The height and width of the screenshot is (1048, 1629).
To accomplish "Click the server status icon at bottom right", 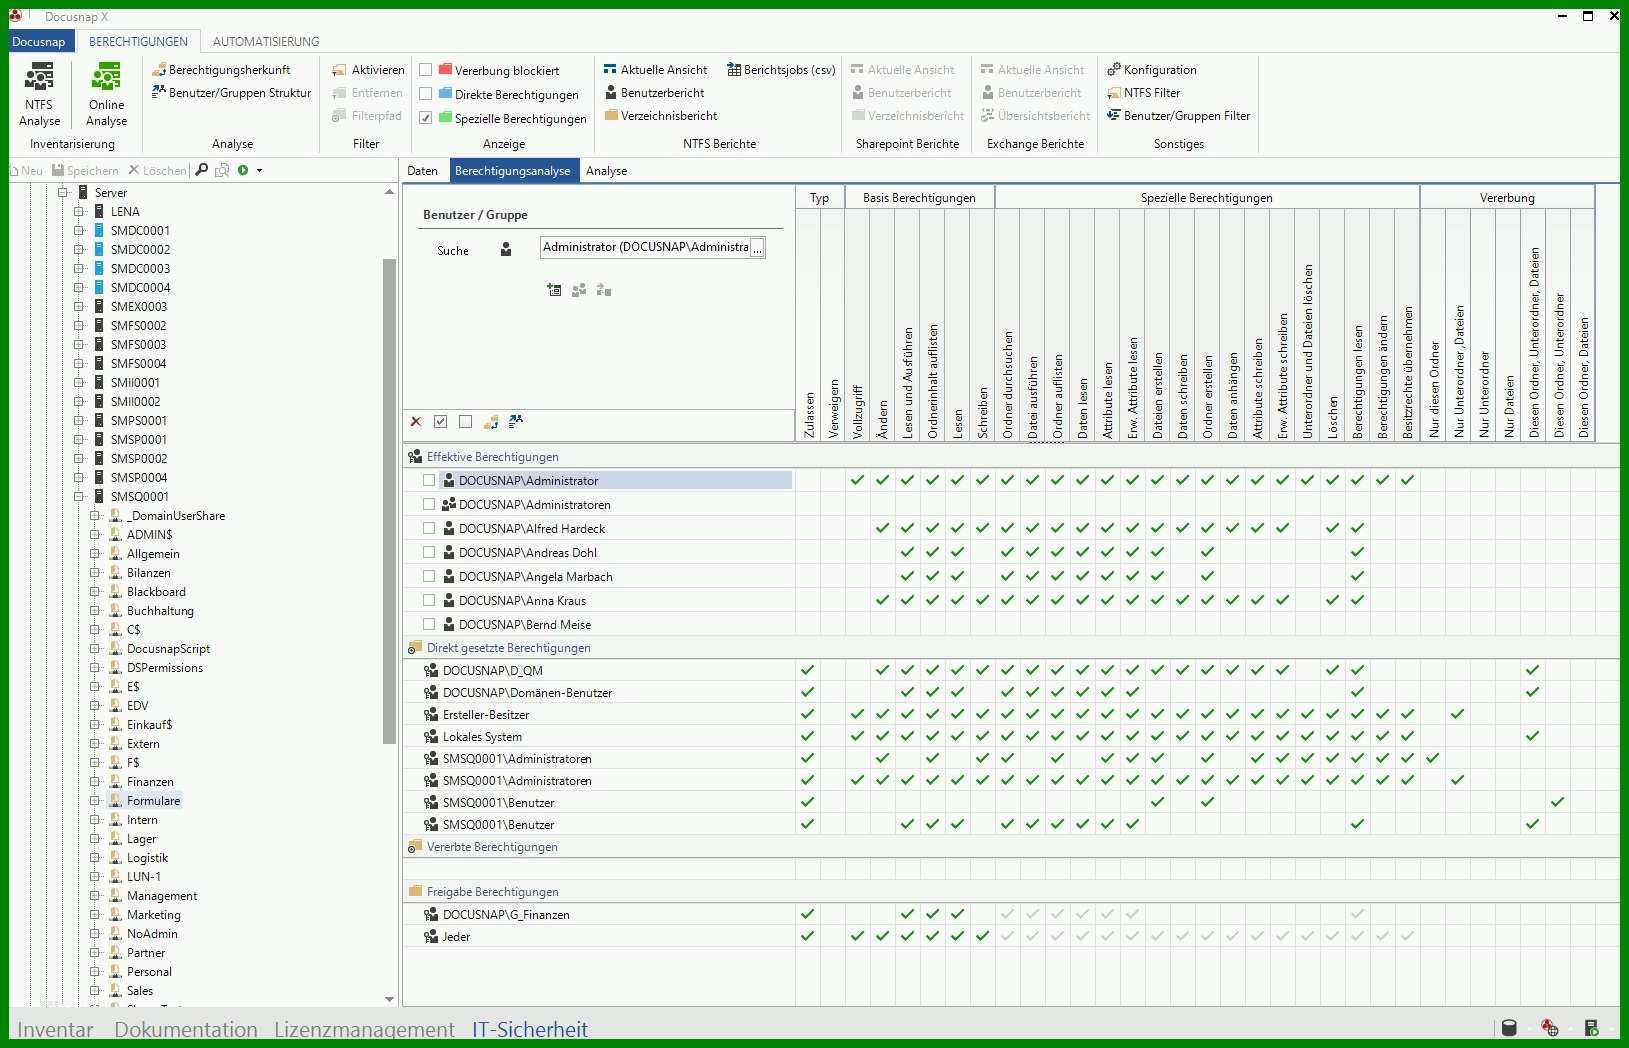I will pos(1591,1028).
